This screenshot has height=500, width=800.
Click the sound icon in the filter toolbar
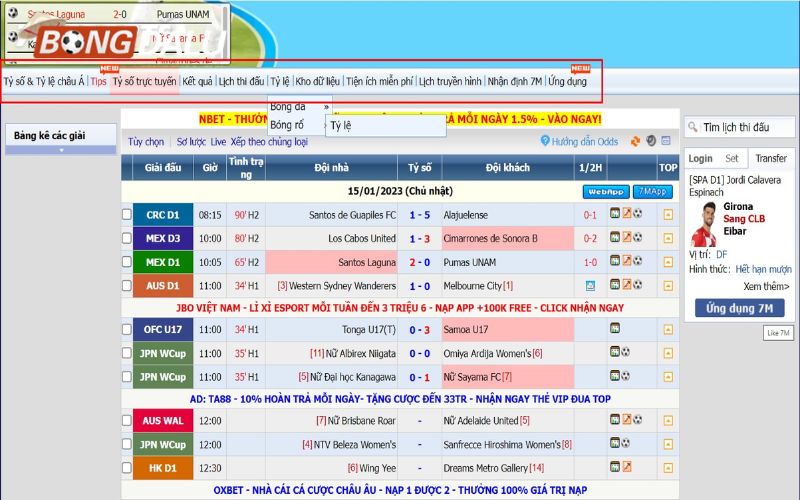[x=651, y=141]
